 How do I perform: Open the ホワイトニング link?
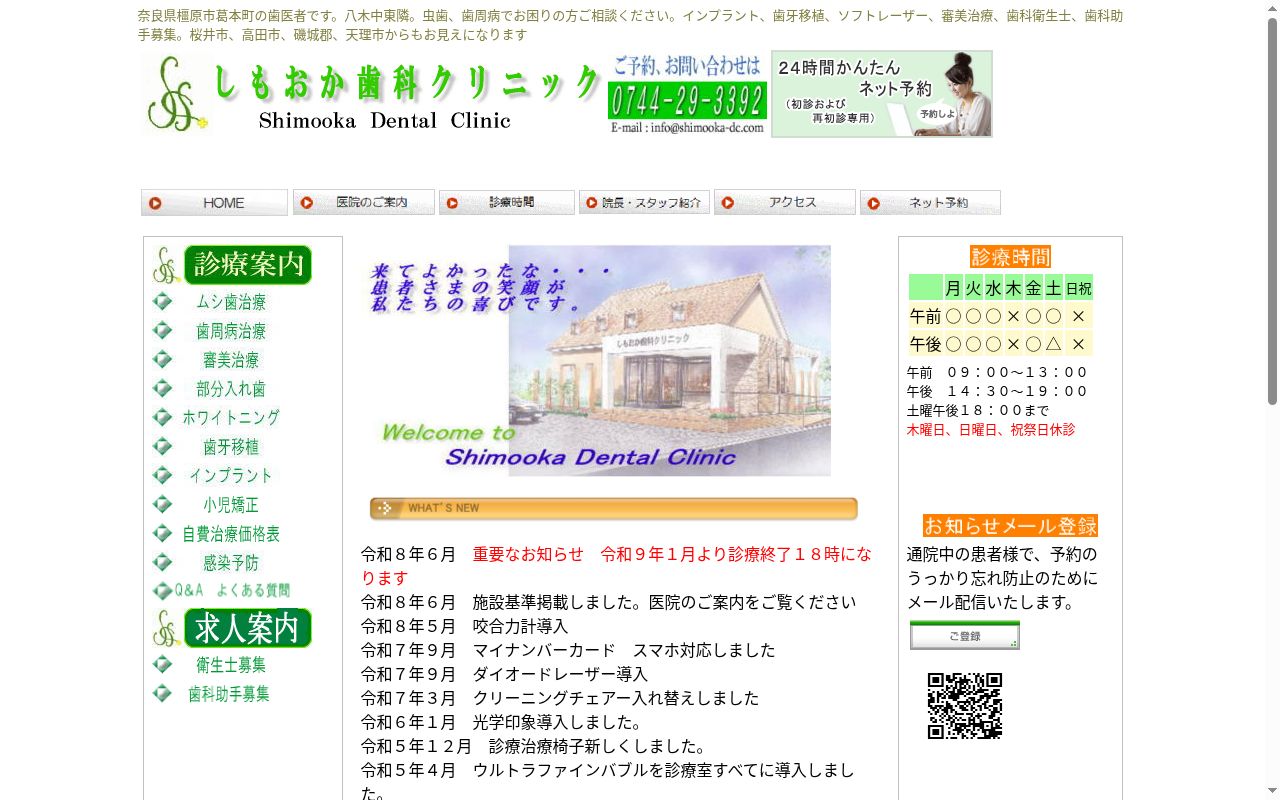pyautogui.click(x=231, y=418)
